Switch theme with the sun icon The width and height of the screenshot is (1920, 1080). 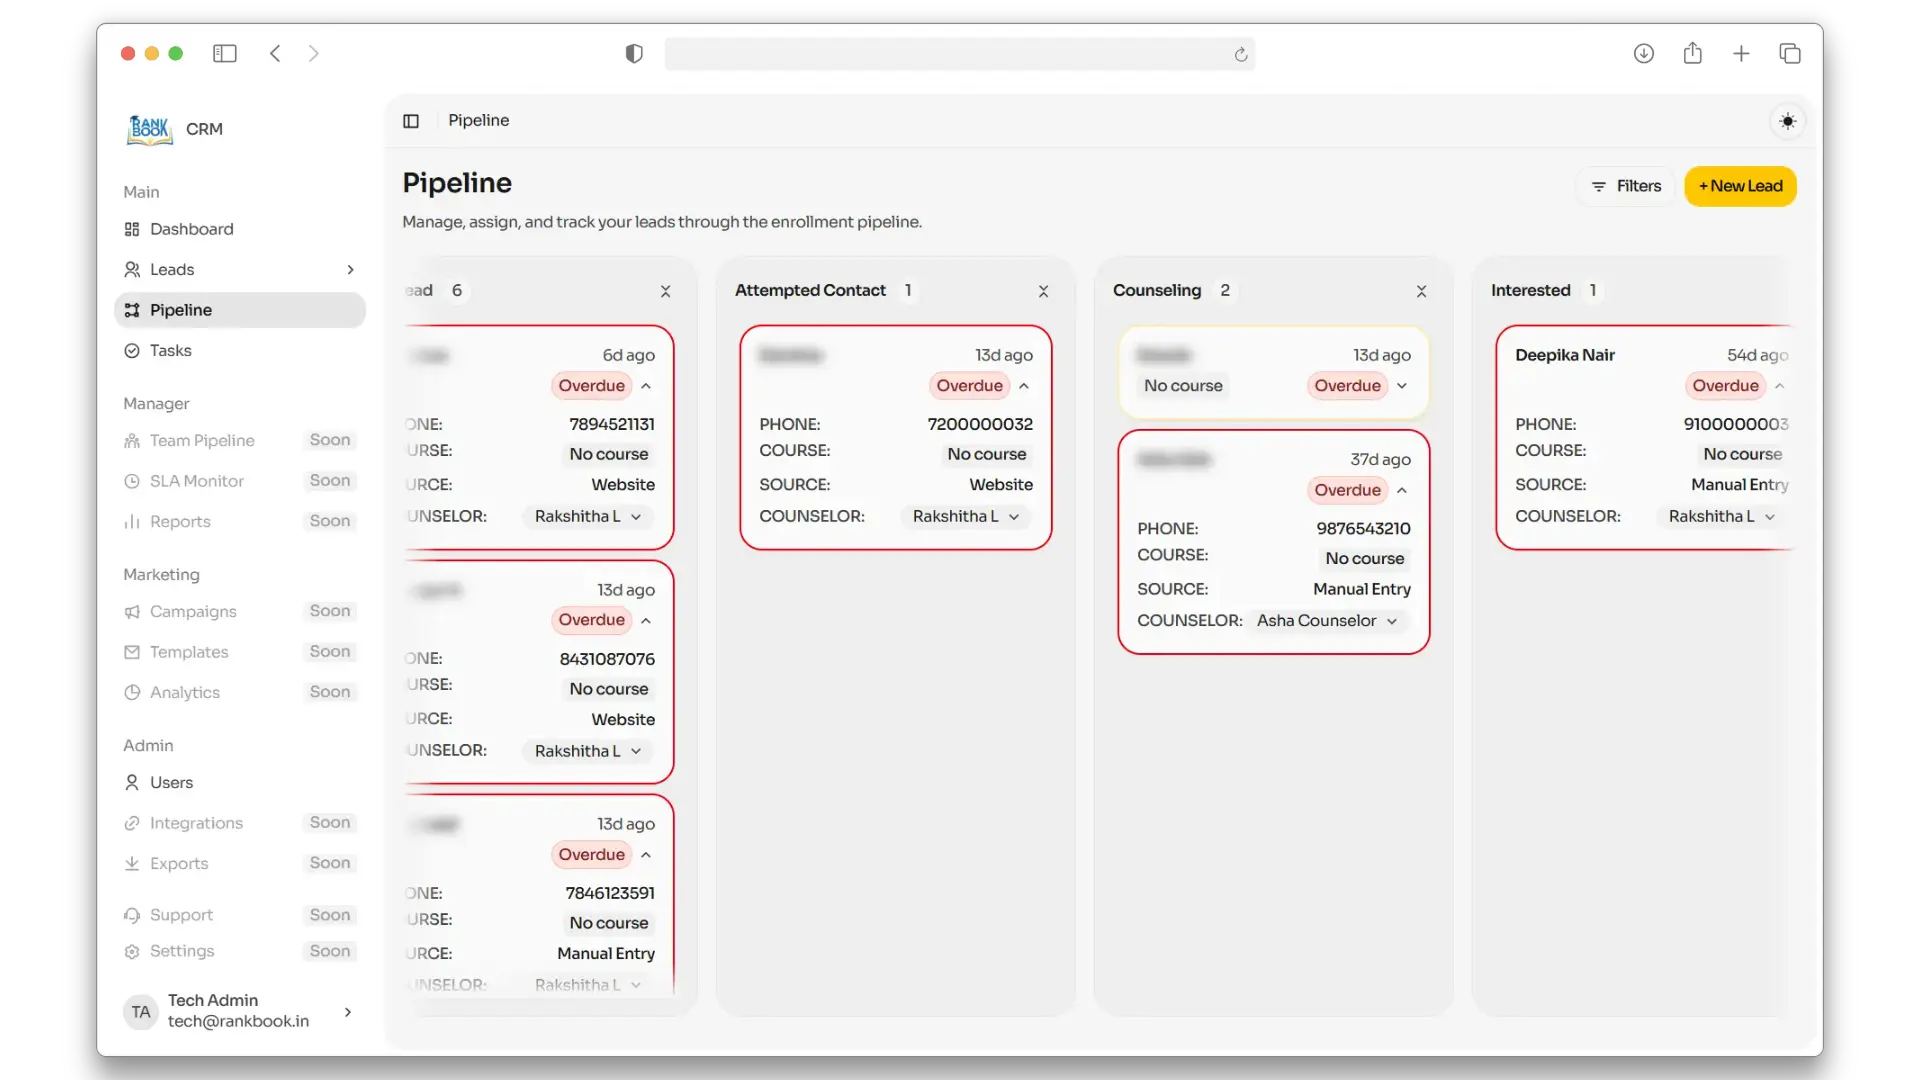[x=1787, y=121]
